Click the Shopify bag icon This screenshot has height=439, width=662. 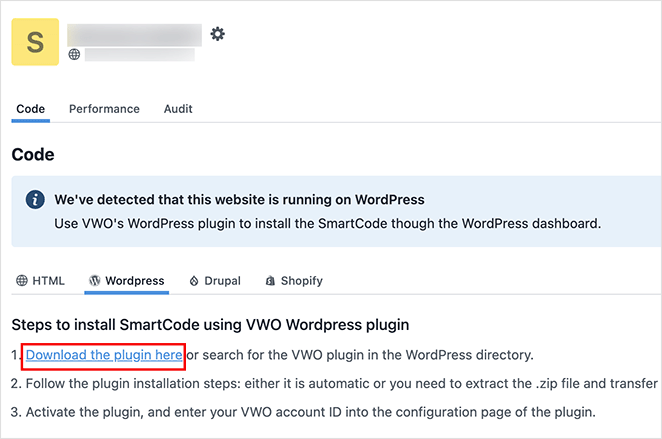tap(270, 281)
